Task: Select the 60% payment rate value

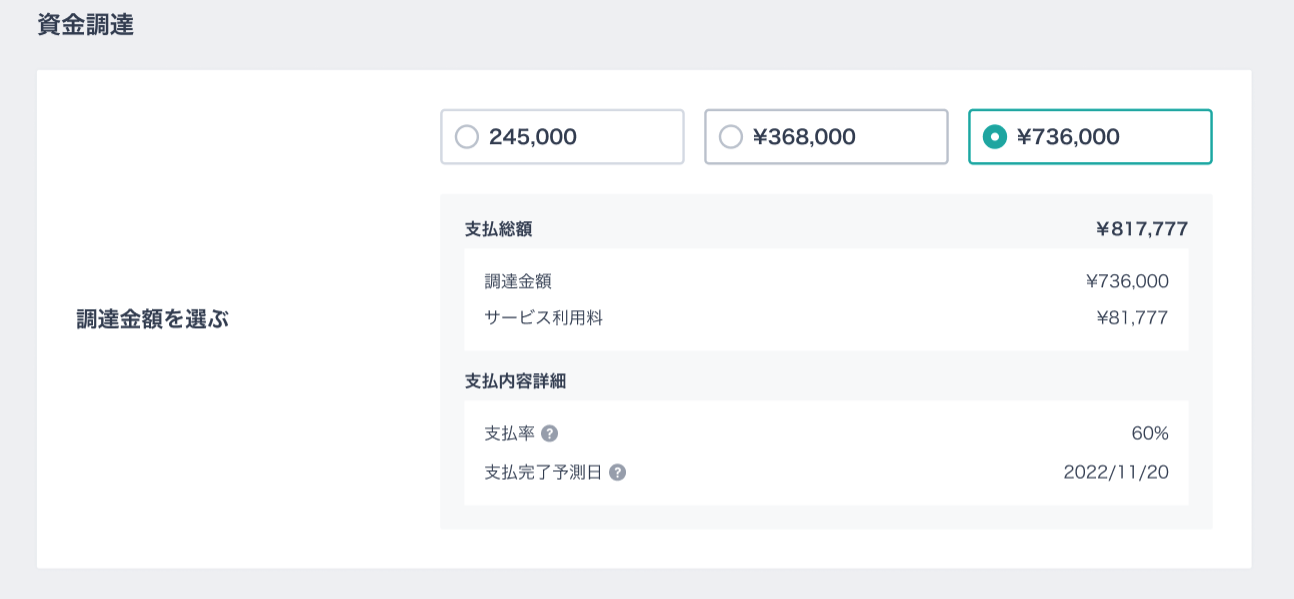Action: [x=1150, y=433]
